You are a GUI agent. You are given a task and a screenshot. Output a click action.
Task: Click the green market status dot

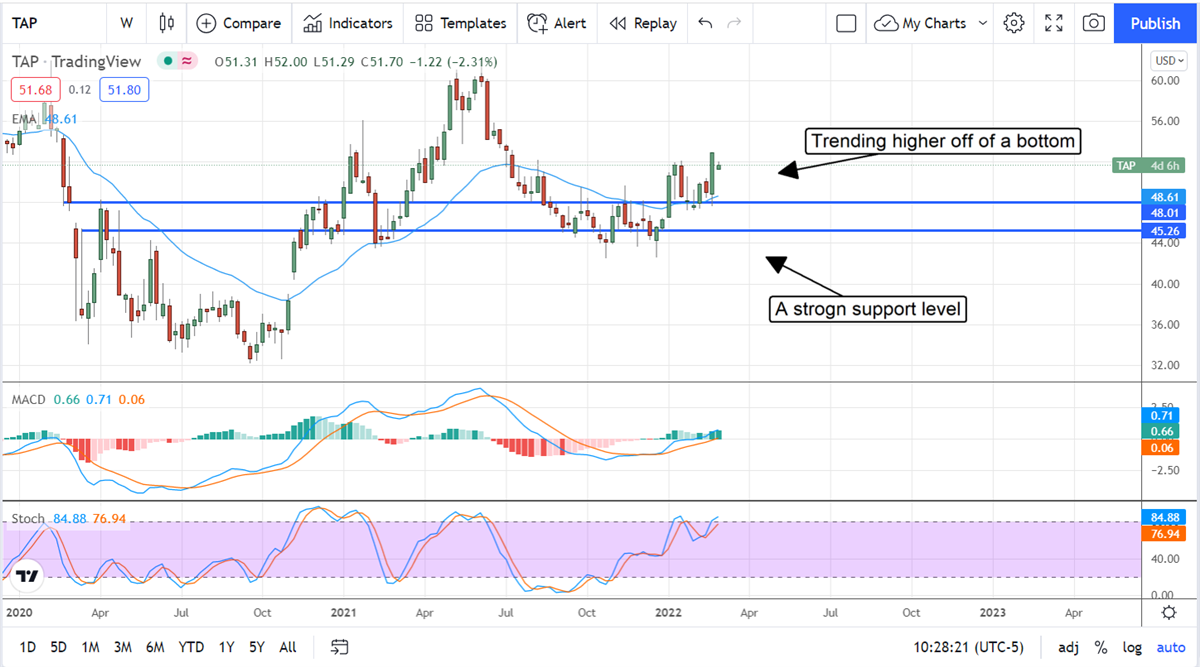point(170,62)
